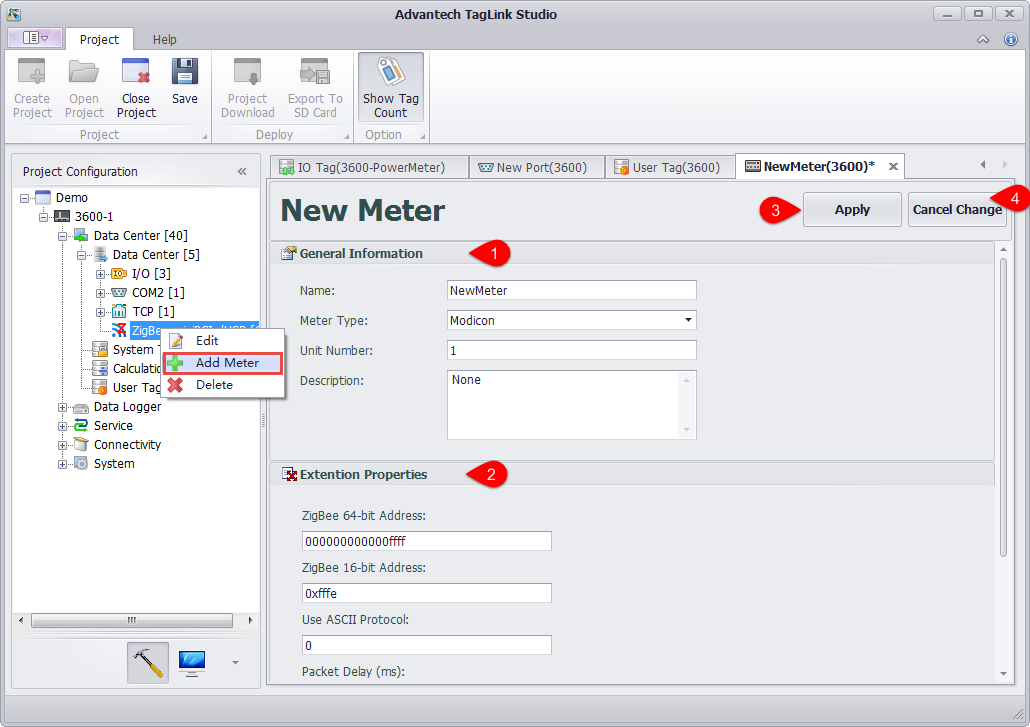
Task: Open the Meter Type dropdown
Action: [x=688, y=320]
